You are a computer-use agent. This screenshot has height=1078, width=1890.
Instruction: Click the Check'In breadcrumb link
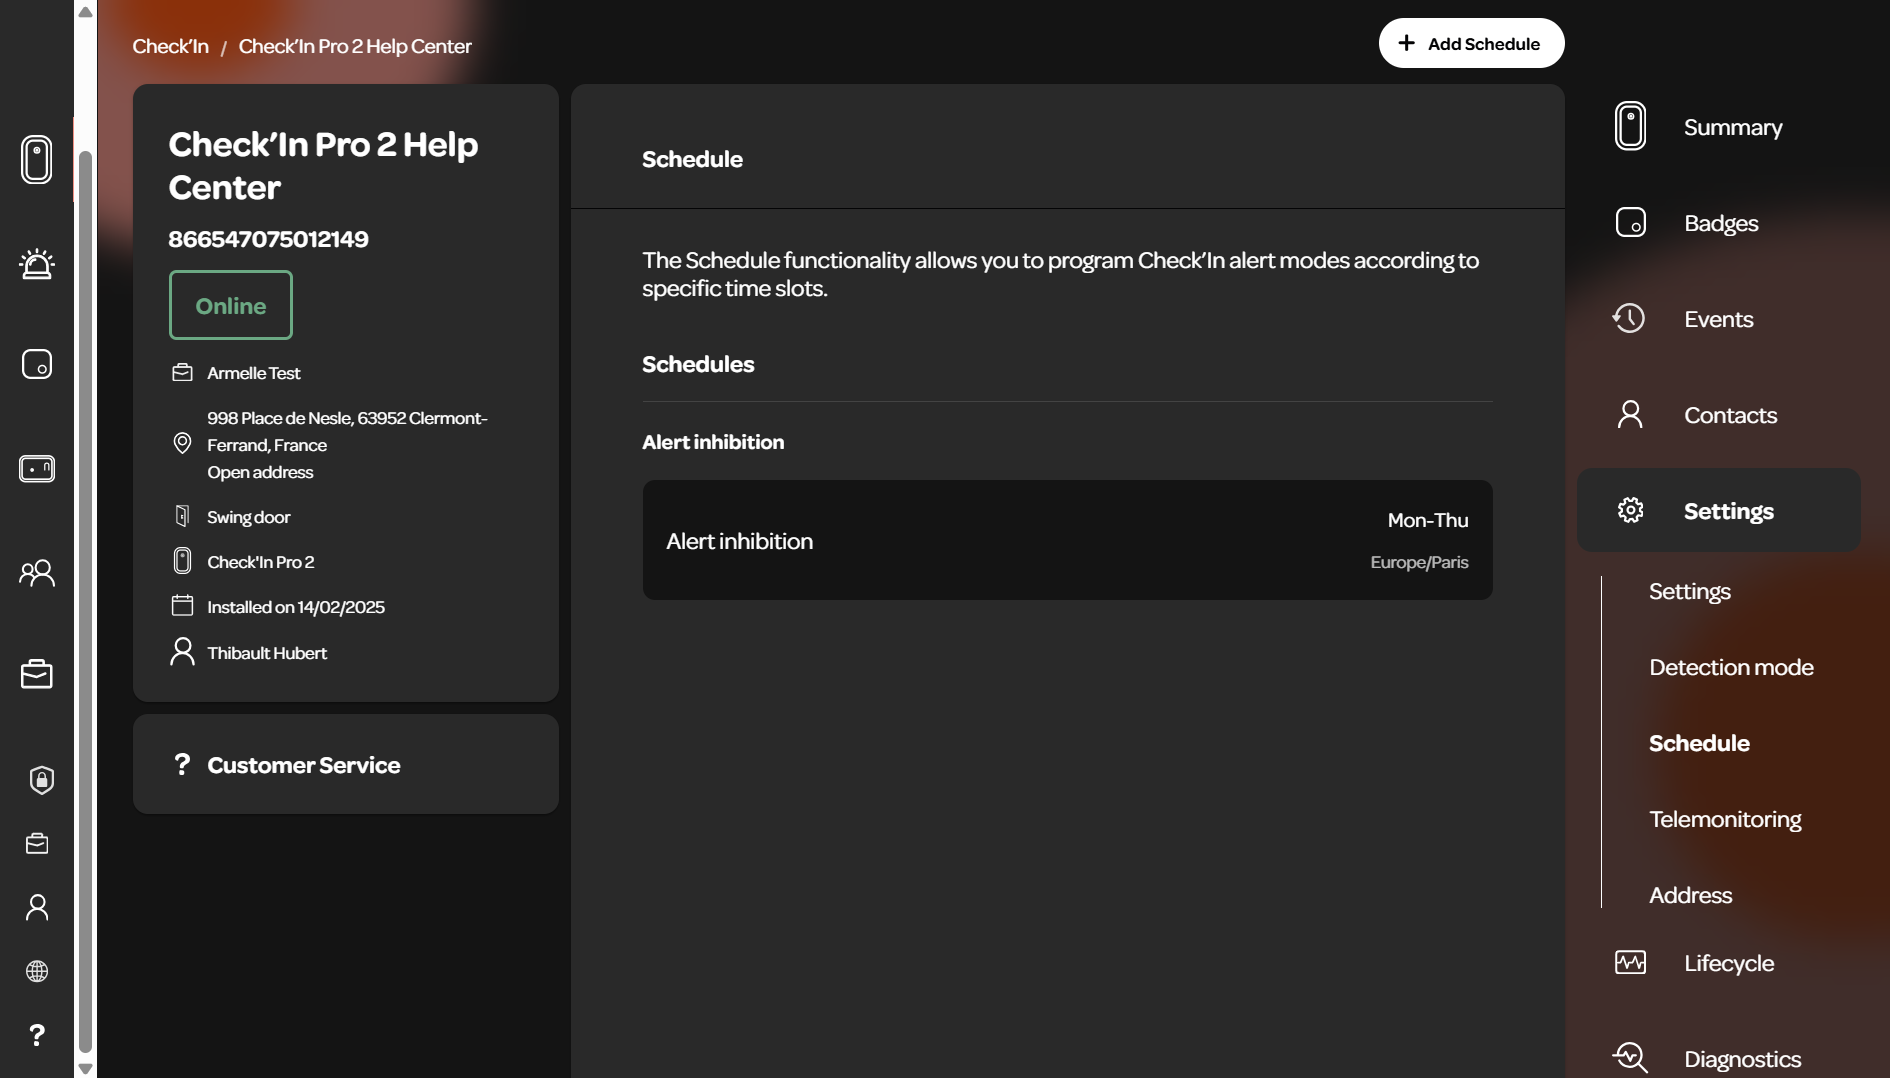pyautogui.click(x=171, y=46)
